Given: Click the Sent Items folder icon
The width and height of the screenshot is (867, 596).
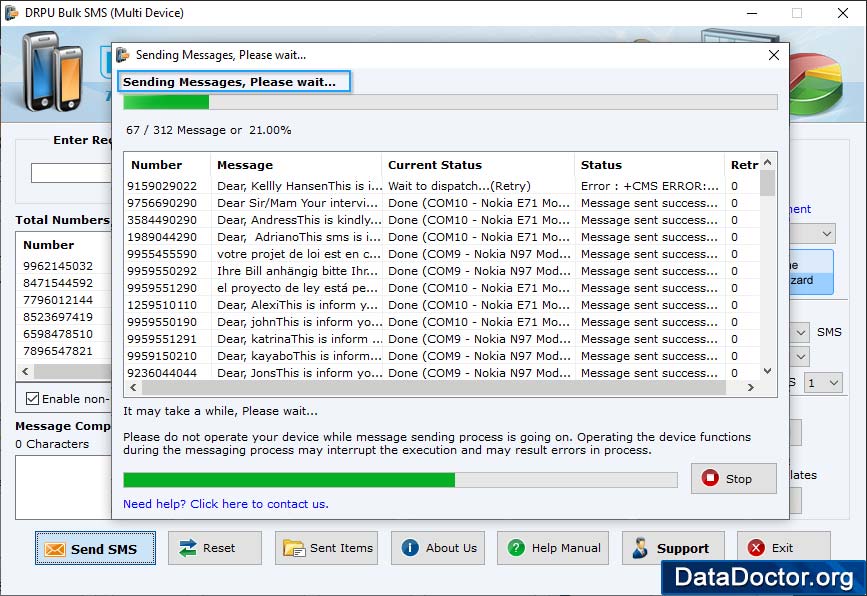Looking at the screenshot, I should pyautogui.click(x=294, y=548).
